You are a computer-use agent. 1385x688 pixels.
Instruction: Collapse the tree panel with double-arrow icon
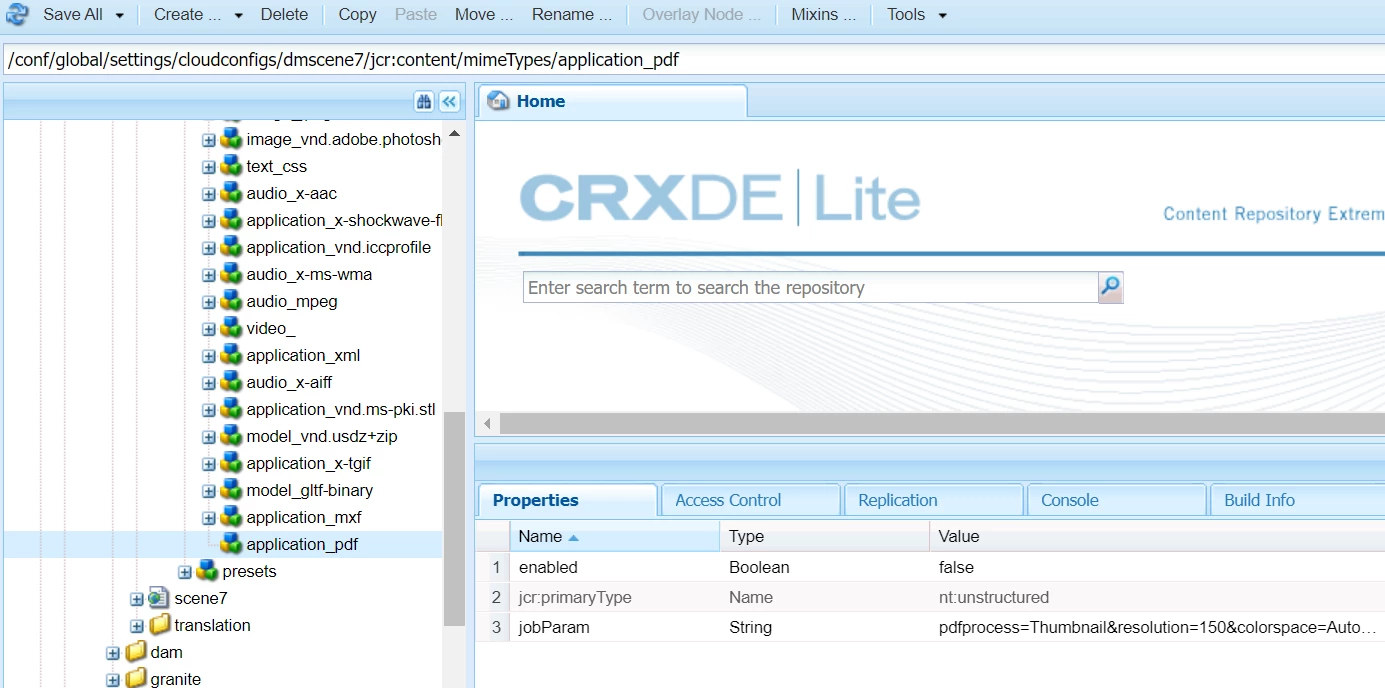click(449, 101)
